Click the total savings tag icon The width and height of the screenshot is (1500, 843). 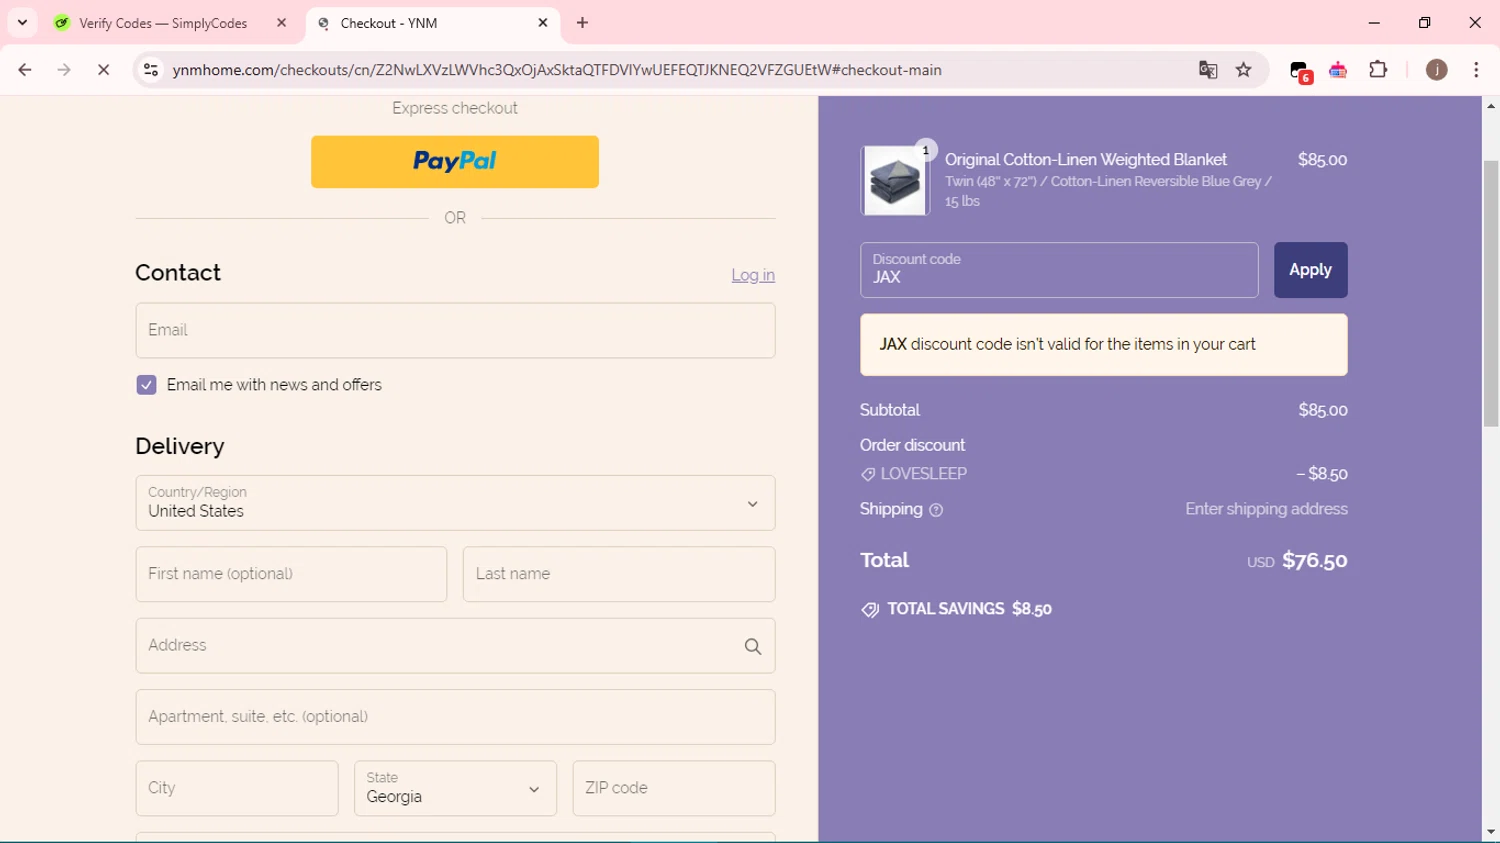coord(870,610)
